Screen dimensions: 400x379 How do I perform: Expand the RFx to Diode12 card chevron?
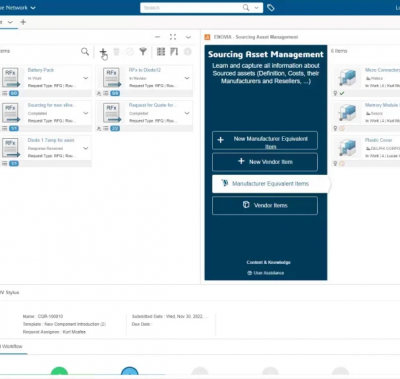tap(187, 78)
